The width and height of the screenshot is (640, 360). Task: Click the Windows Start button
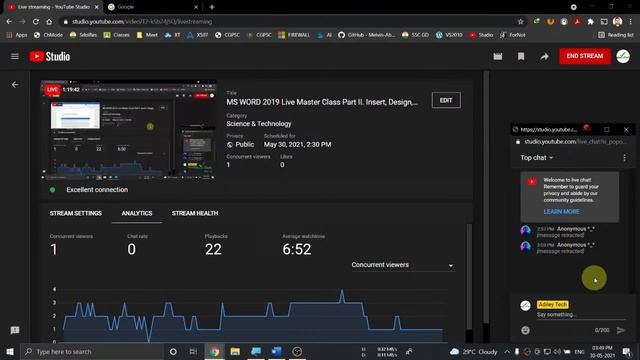click(x=10, y=351)
